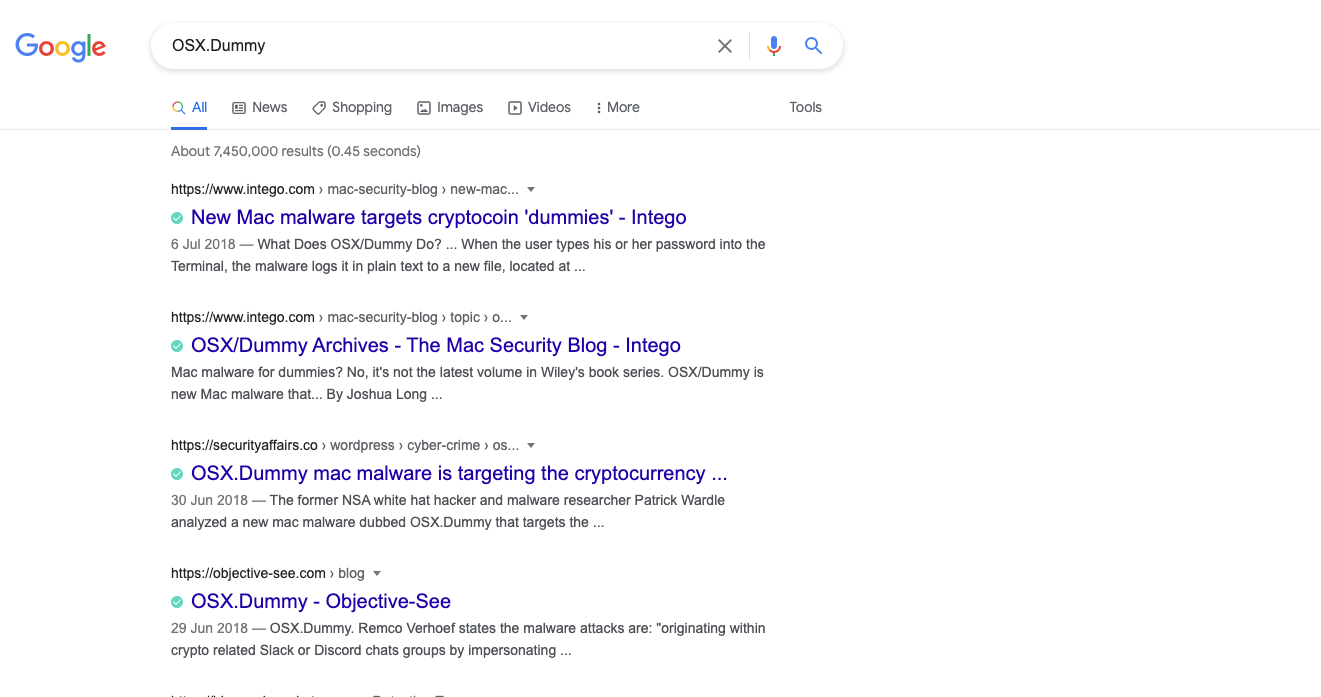
Task: Expand the arrow next to intego.com topic URL
Action: (x=524, y=317)
